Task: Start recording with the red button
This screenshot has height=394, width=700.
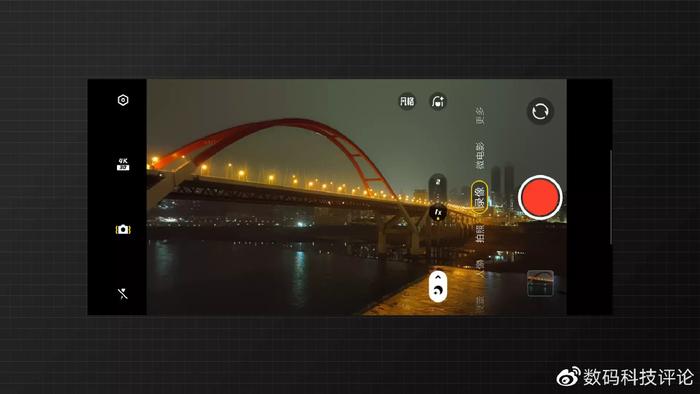Action: 540,198
